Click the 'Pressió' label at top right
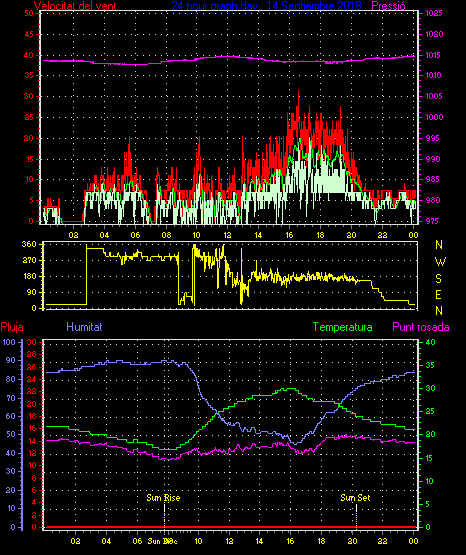 click(x=388, y=5)
